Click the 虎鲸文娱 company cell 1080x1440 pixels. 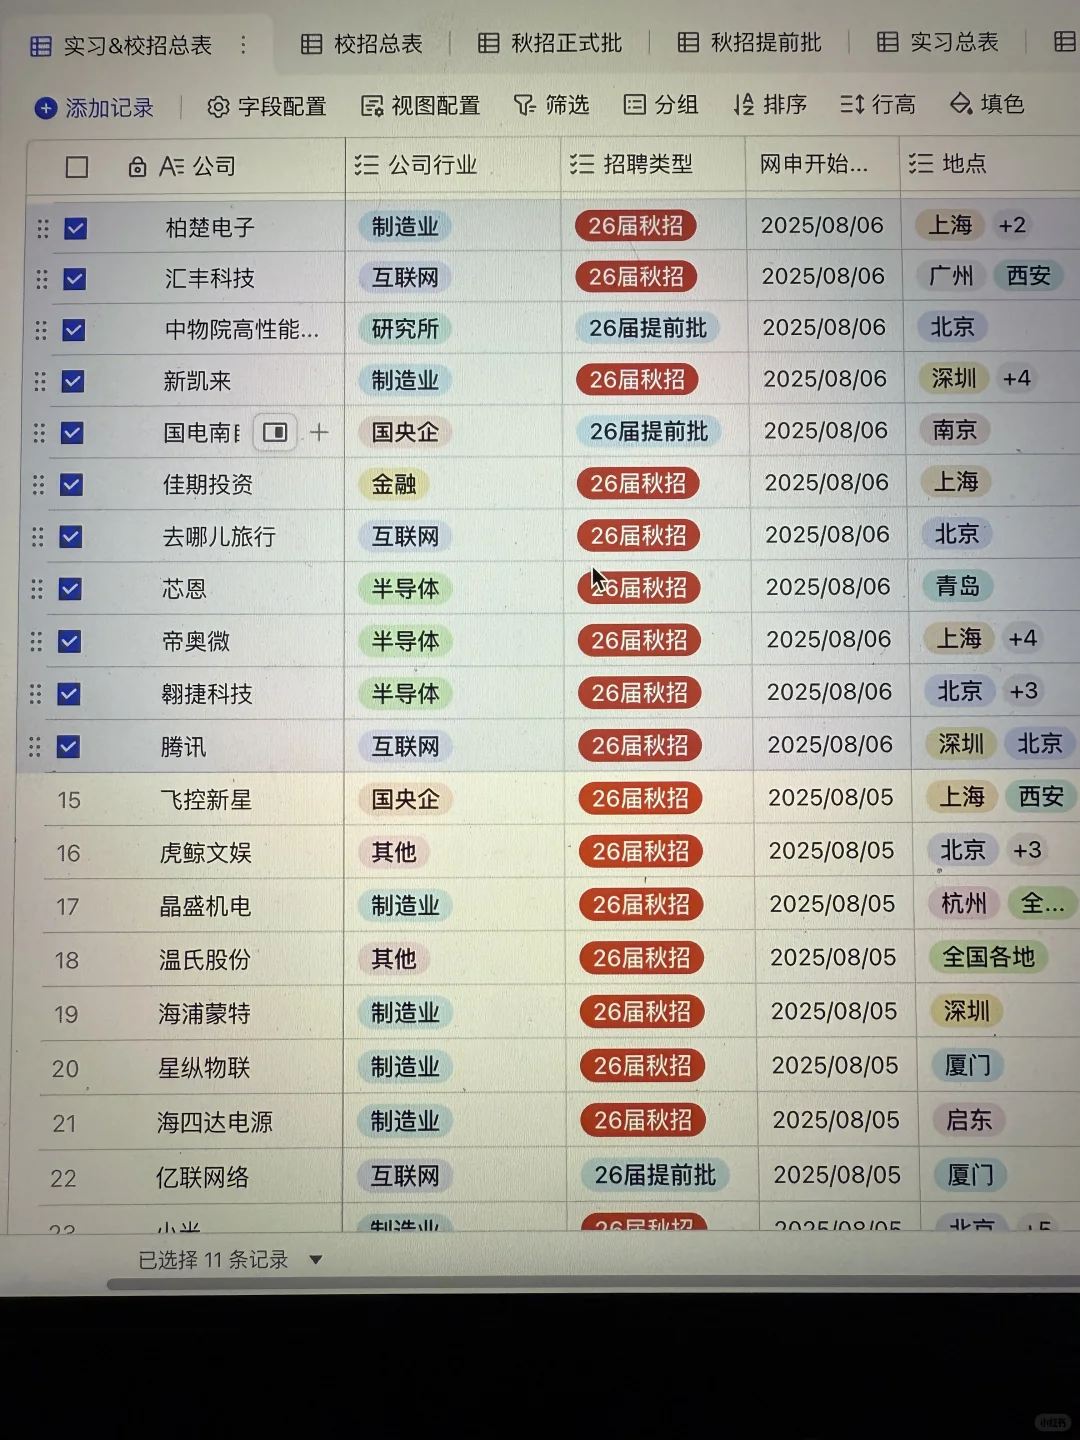click(x=205, y=853)
